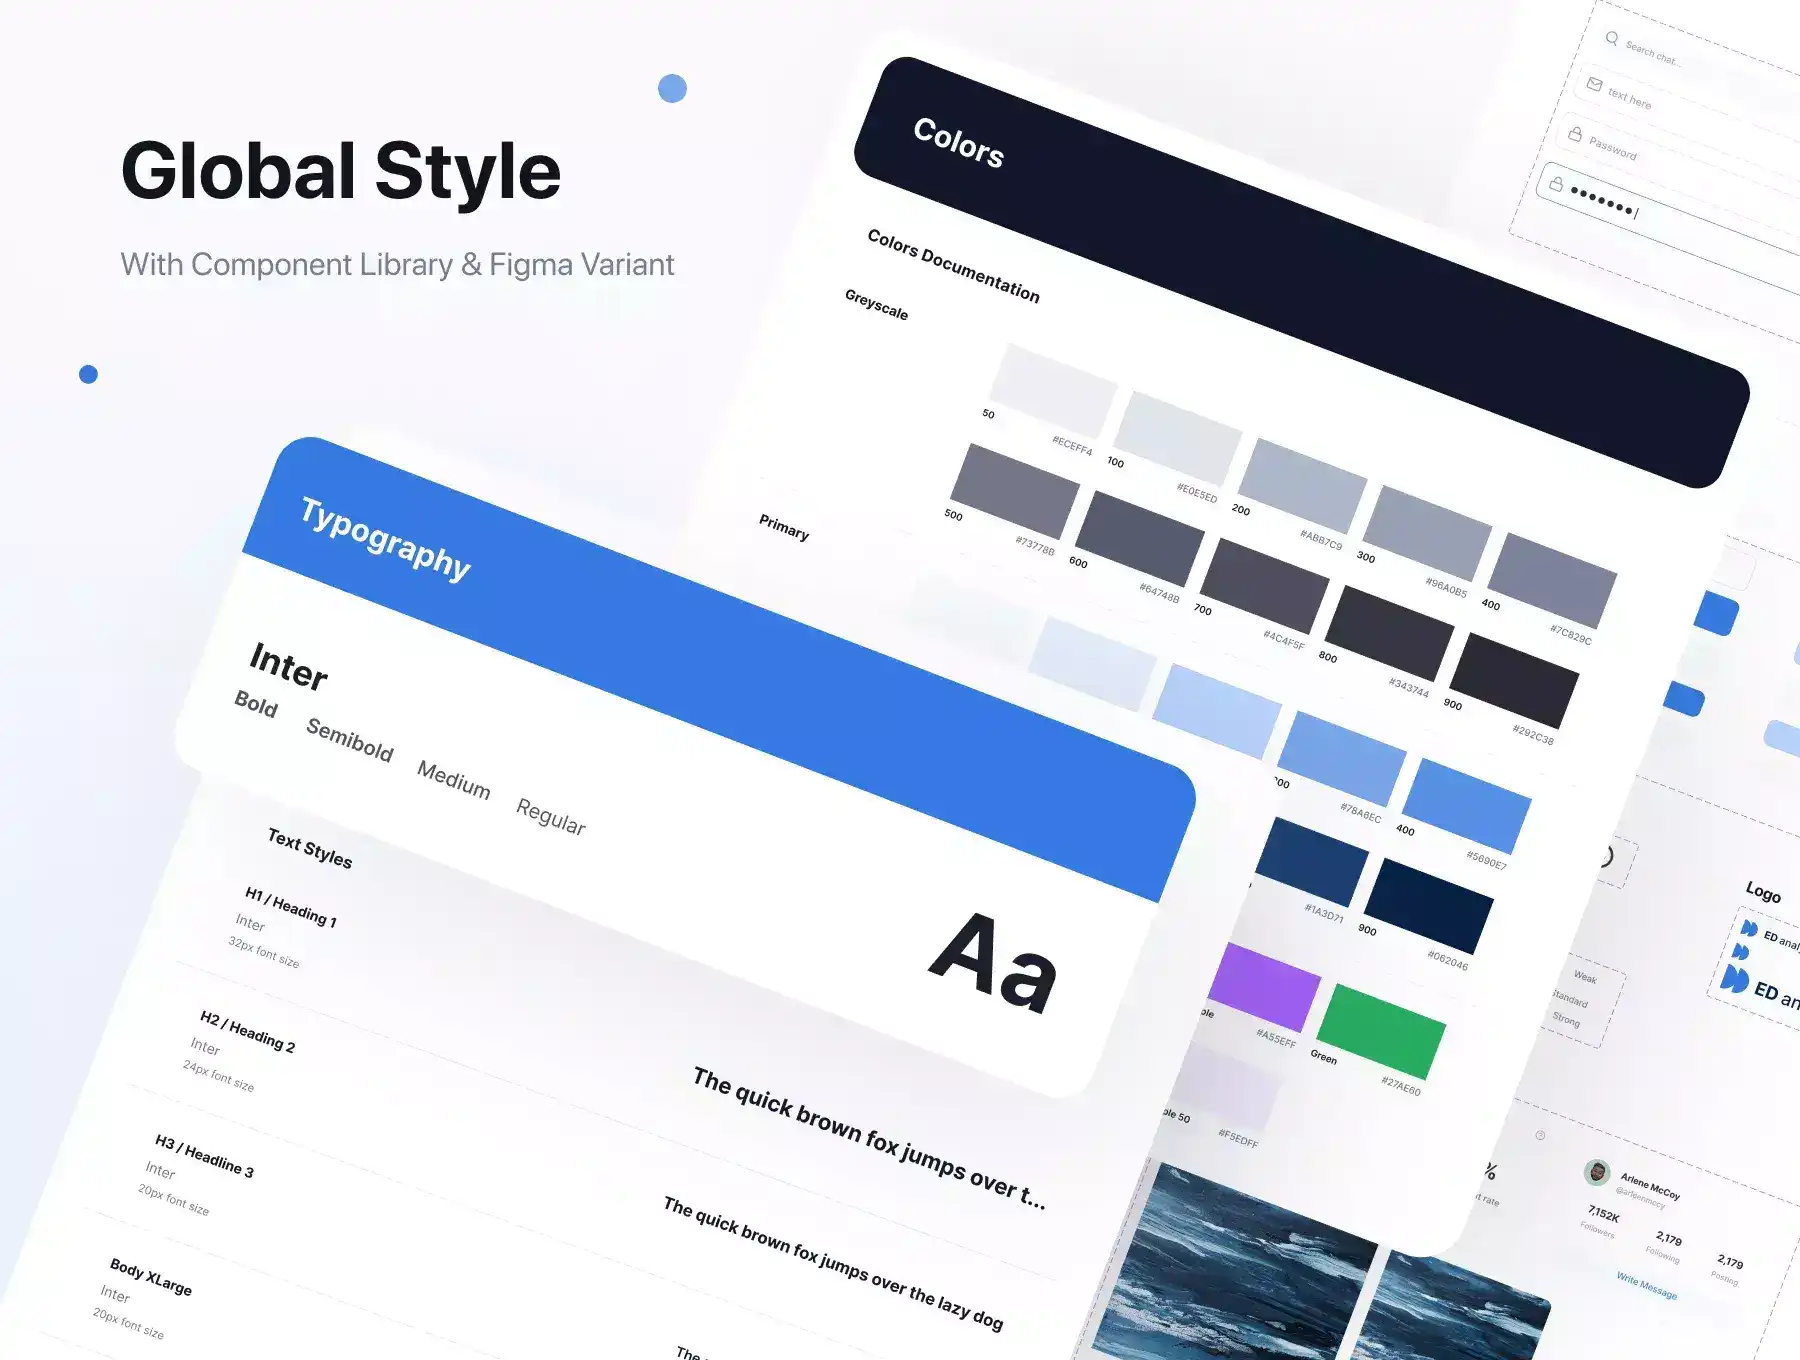Viewport: 1800px width, 1360px height.
Task: Click the padlock icon beside Password placeholder
Action: click(1575, 134)
